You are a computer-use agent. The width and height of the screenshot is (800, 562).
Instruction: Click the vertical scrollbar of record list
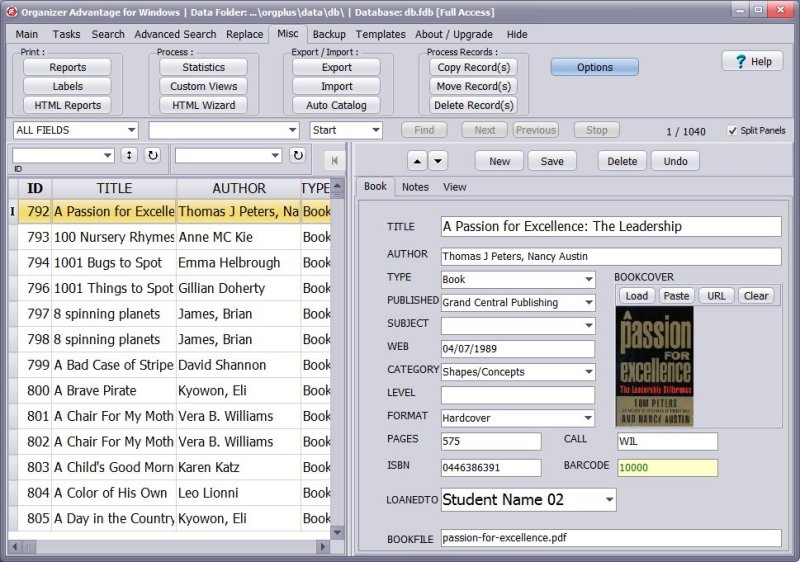[337, 359]
